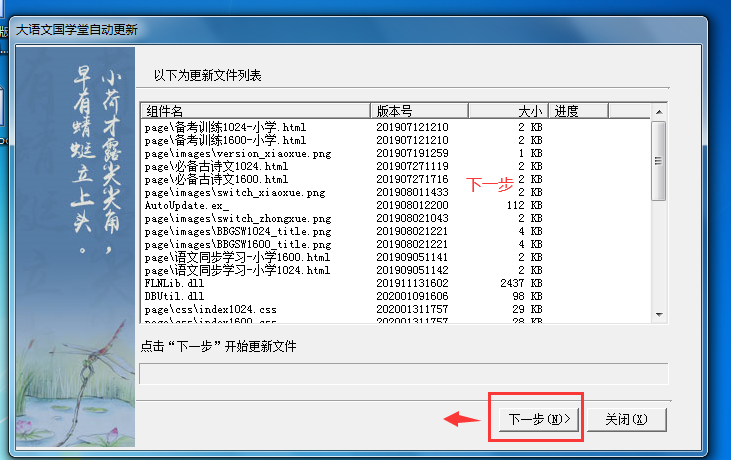Image resolution: width=731 pixels, height=460 pixels.
Task: Click the vertical scrollbar thumb
Action: coord(659,161)
